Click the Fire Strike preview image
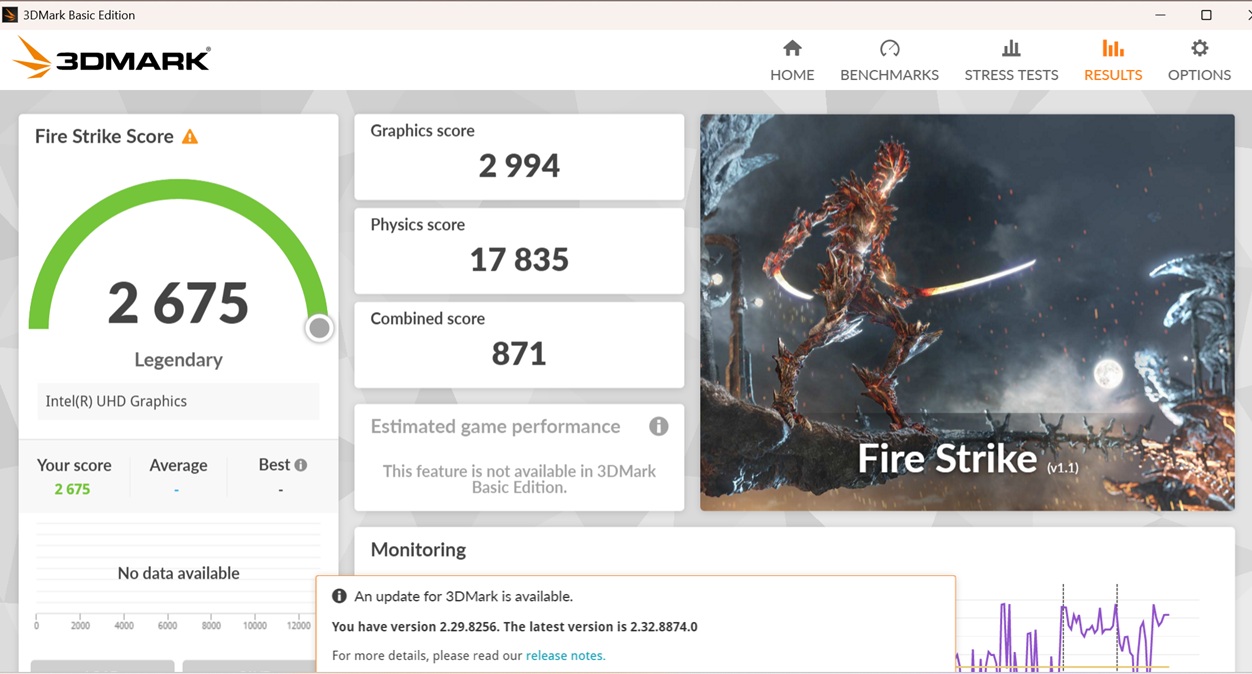Image resolution: width=1252 pixels, height=674 pixels. pyautogui.click(x=967, y=312)
